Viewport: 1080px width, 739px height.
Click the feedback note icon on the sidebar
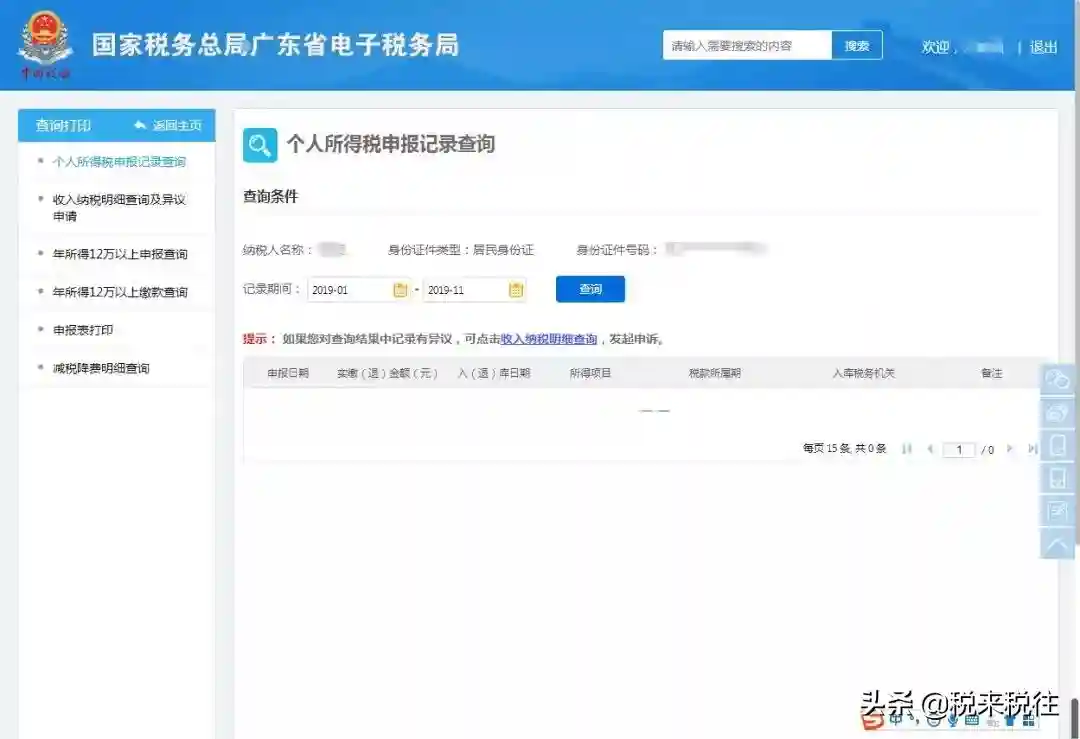[1058, 511]
